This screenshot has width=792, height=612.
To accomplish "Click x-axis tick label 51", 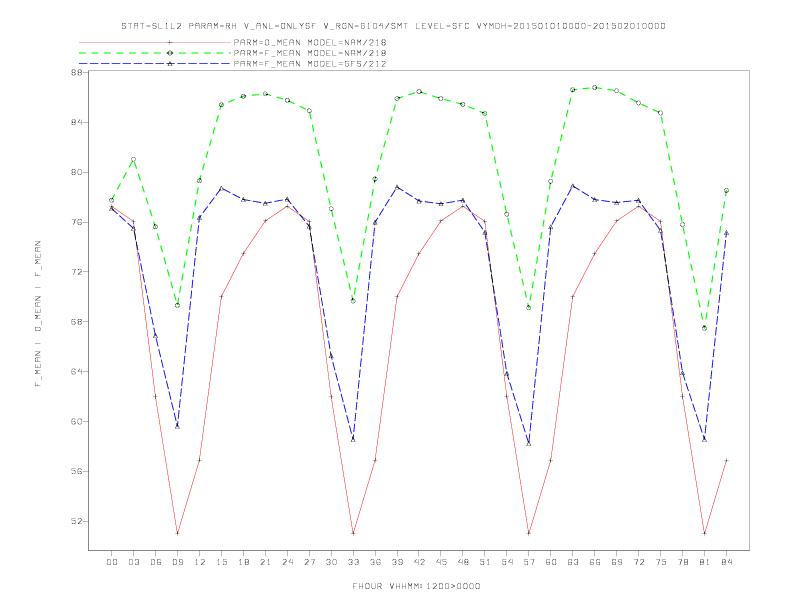I will click(485, 562).
